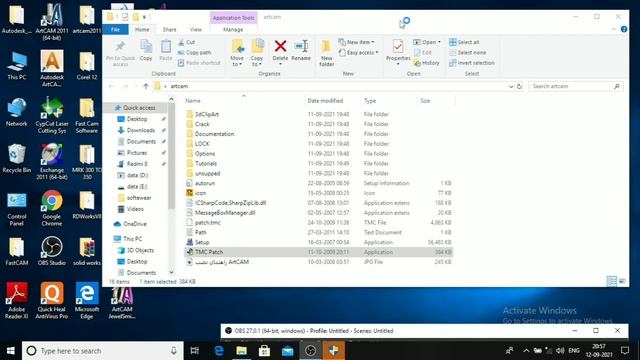Switch to the Share ribbon tab

coord(169,29)
